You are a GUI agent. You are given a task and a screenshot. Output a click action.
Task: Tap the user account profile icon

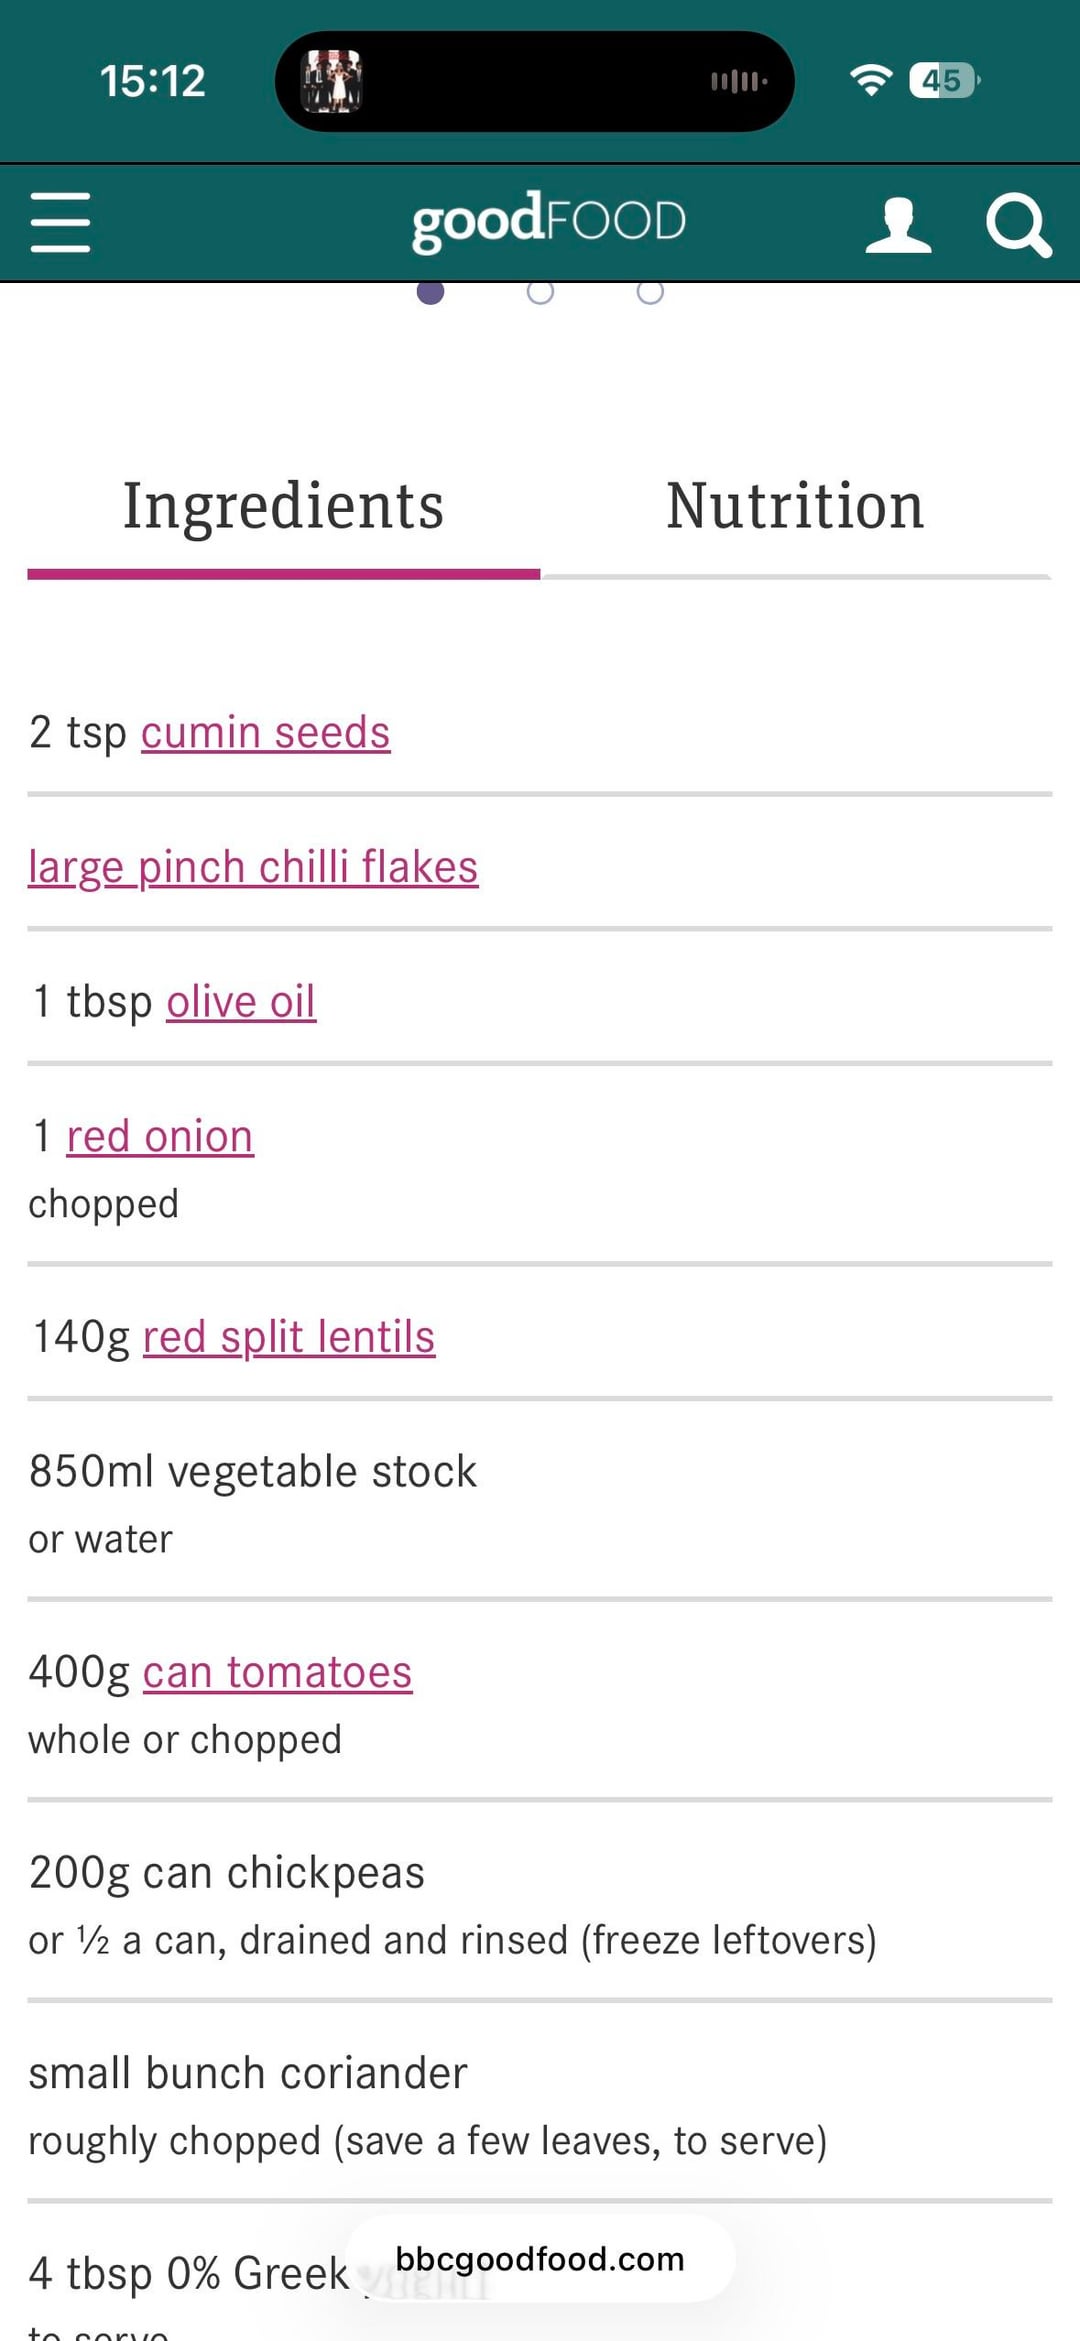pyautogui.click(x=897, y=224)
